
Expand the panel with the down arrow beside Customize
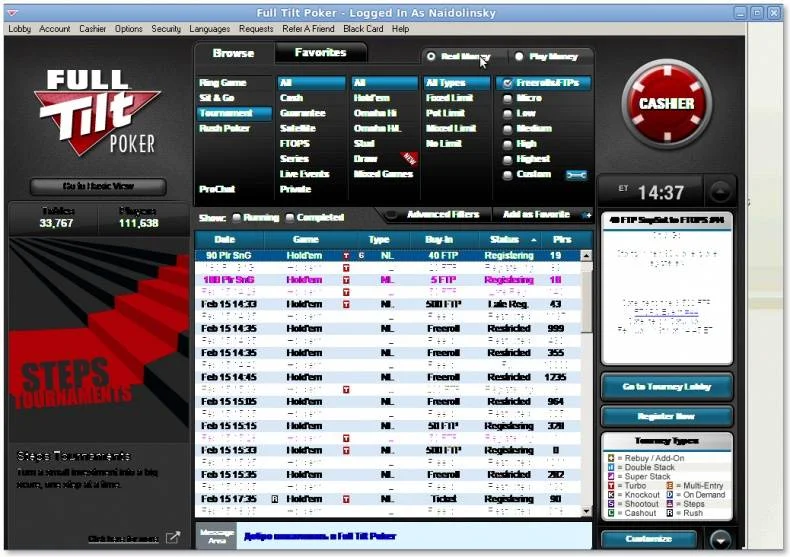click(x=720, y=540)
